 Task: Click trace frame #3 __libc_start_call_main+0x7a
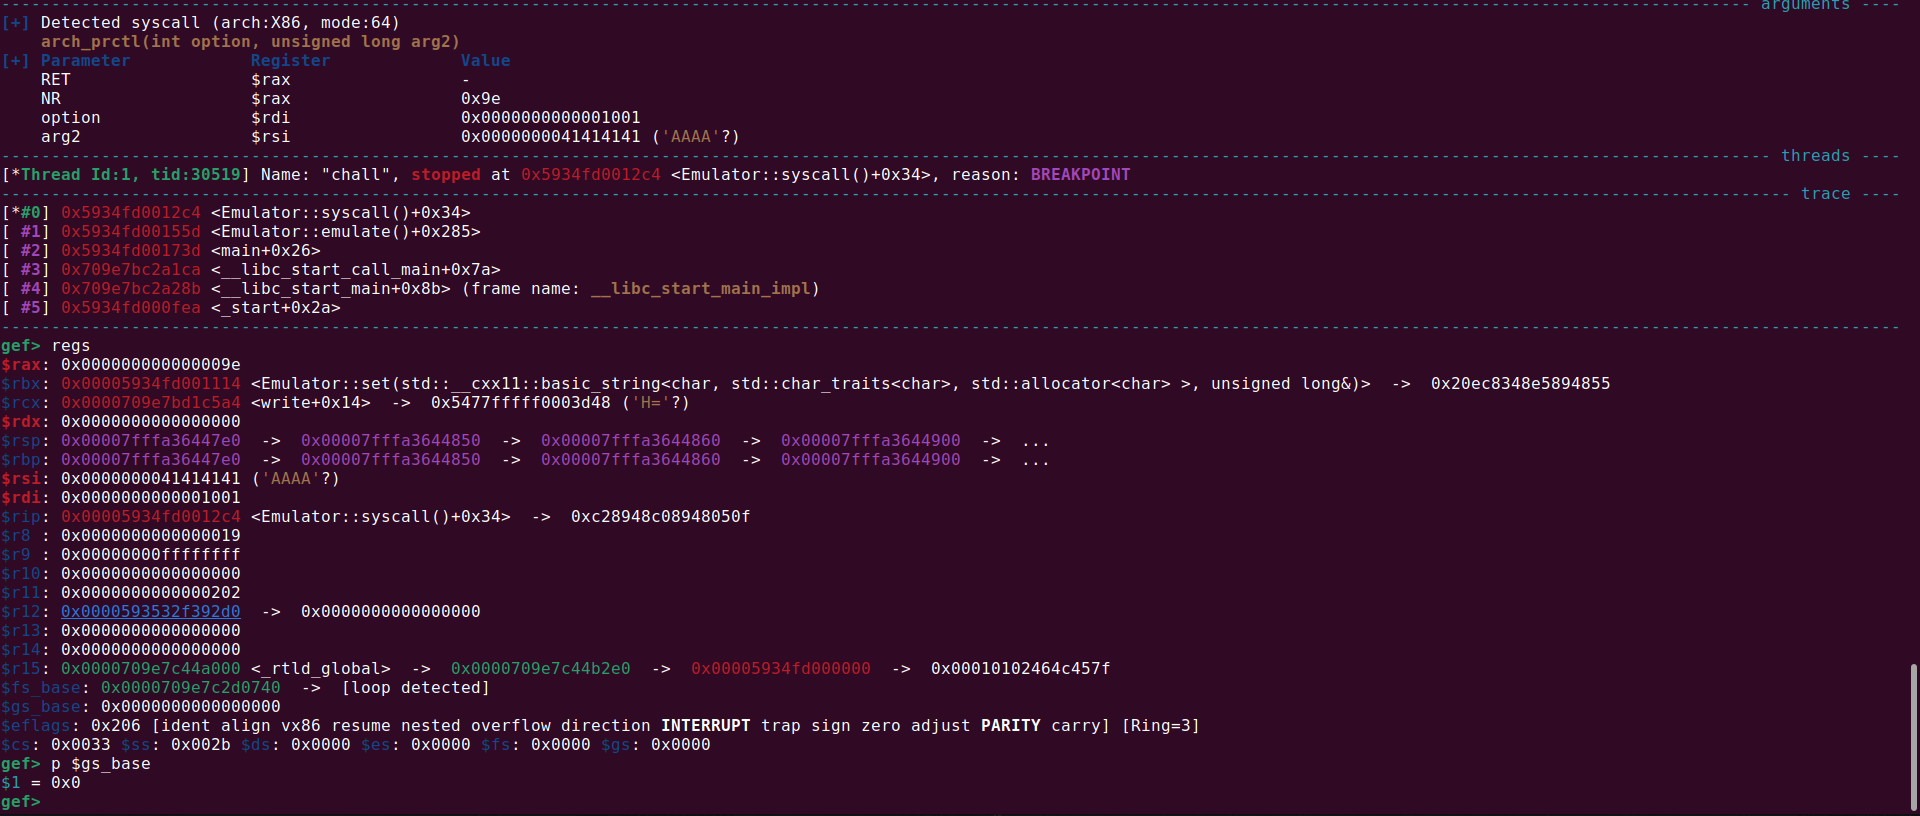[x=355, y=269]
